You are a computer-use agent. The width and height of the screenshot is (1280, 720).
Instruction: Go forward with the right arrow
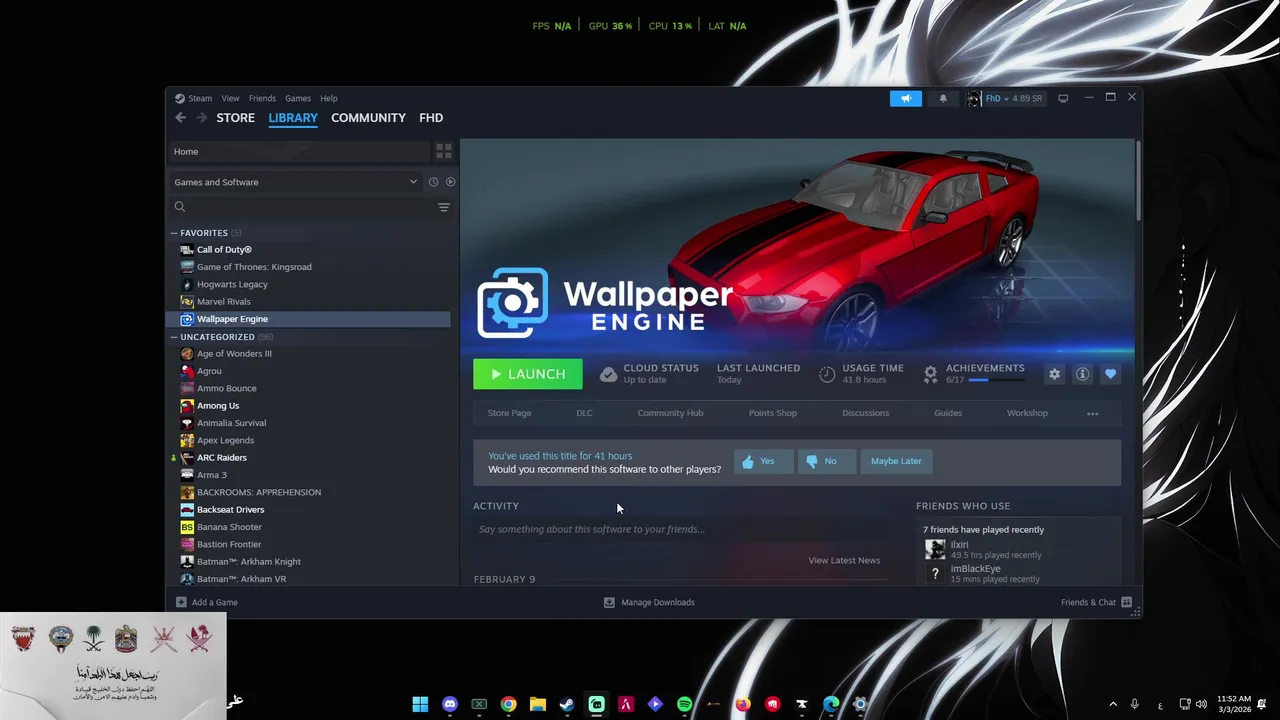[x=202, y=117]
